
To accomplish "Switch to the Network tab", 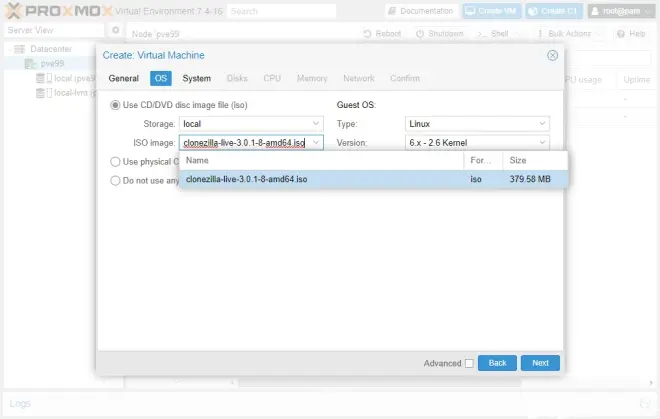I will coord(359,78).
